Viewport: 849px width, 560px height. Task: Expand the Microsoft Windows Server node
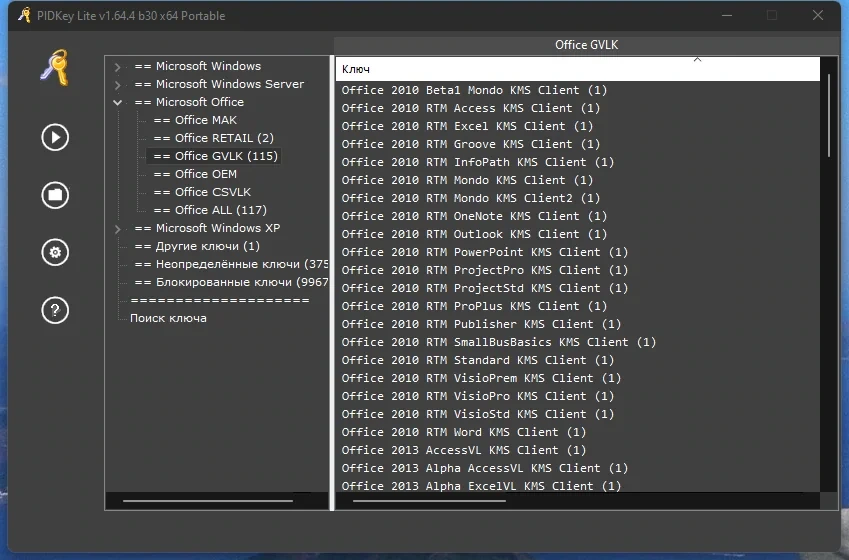tap(117, 84)
